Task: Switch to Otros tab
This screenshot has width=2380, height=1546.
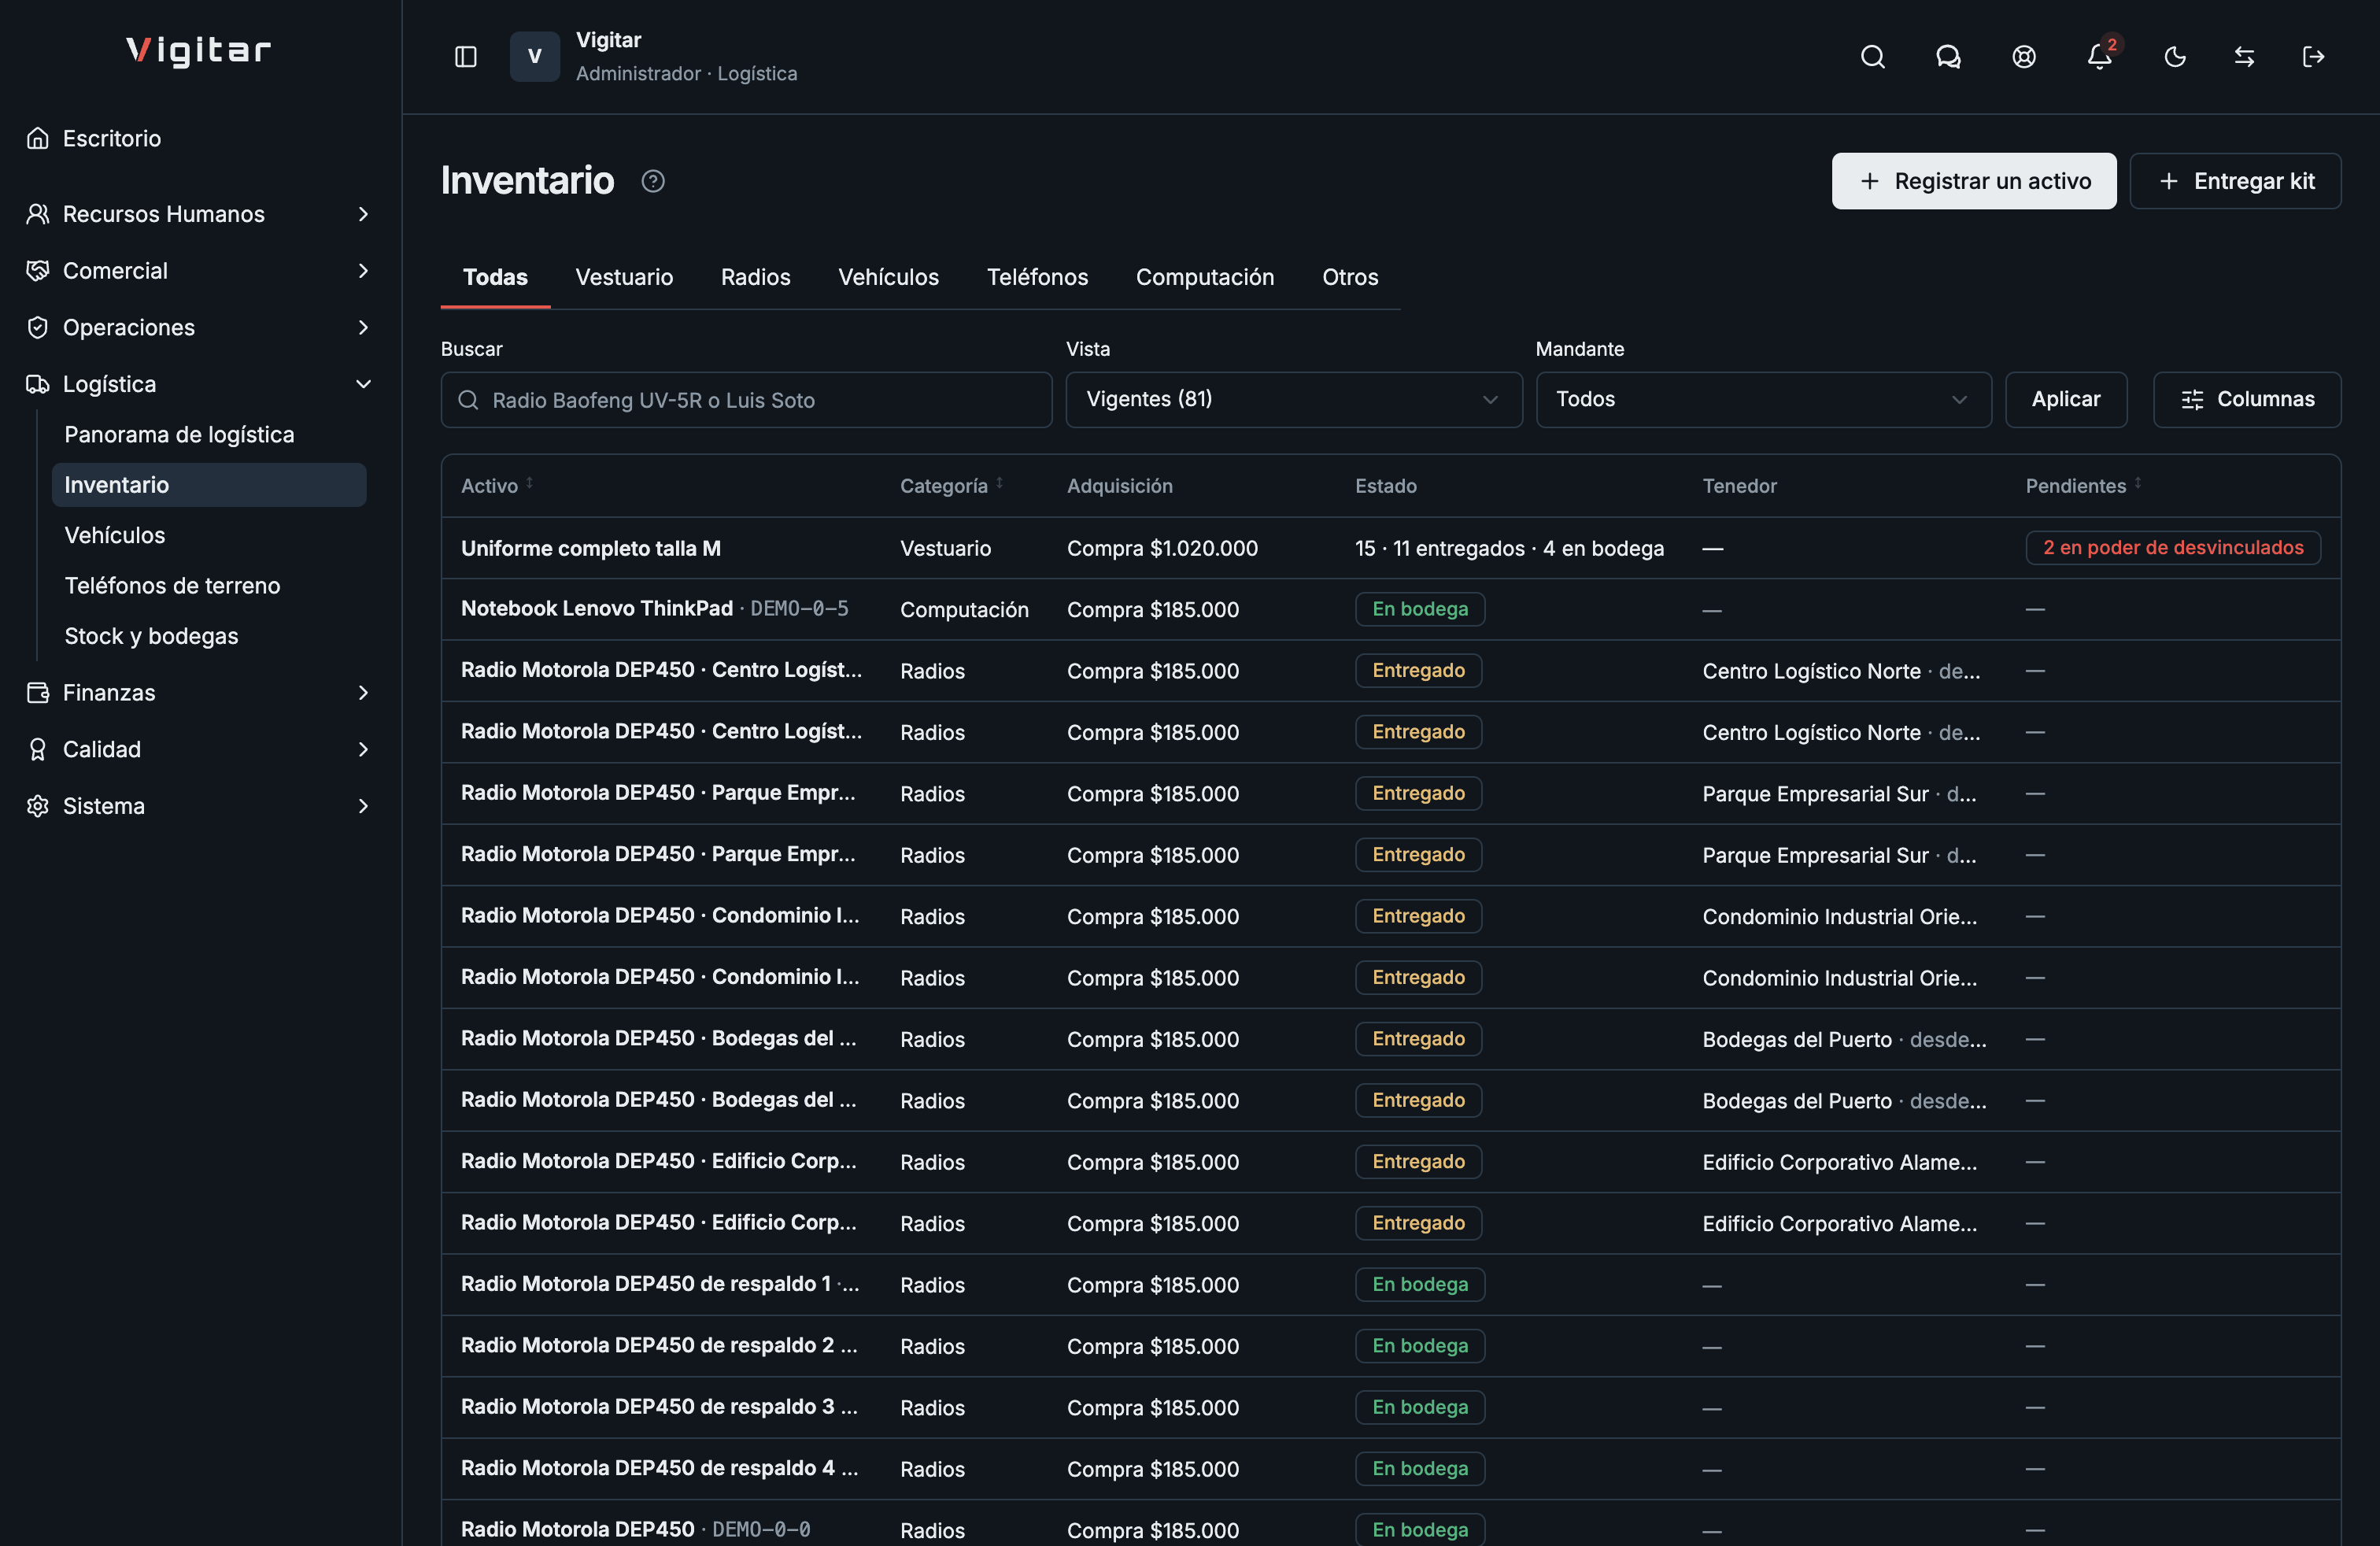Action: [x=1350, y=278]
